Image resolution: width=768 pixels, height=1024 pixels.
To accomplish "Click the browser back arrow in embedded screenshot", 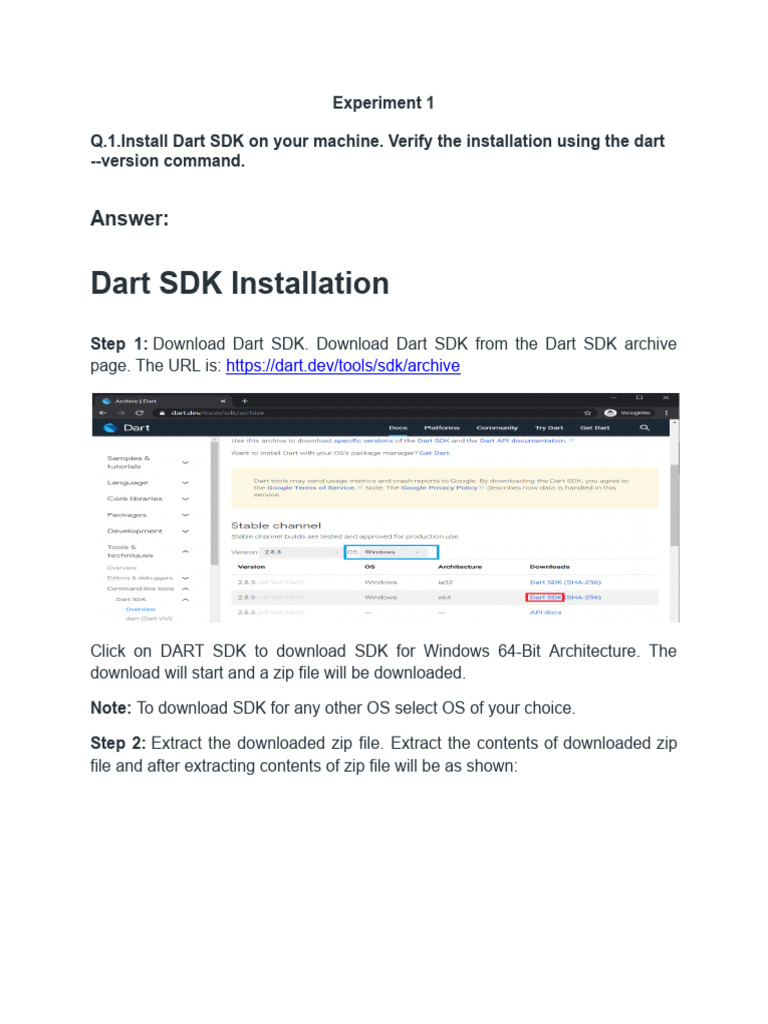I will click(x=103, y=413).
